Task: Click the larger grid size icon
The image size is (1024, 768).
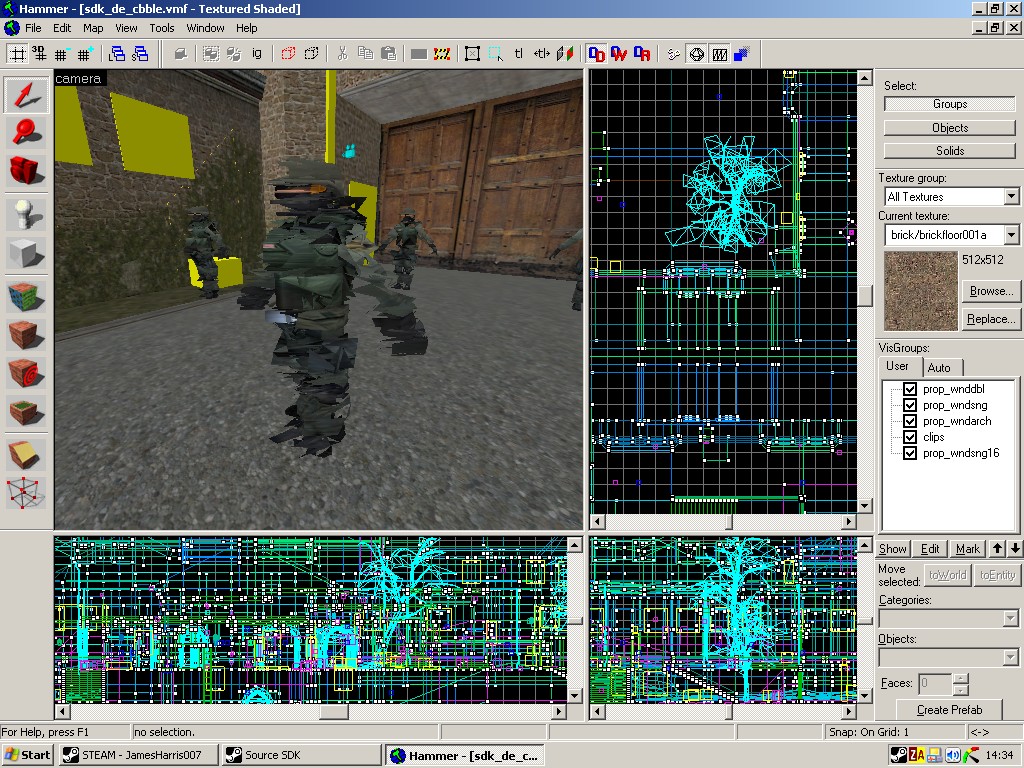Action: click(x=84, y=54)
